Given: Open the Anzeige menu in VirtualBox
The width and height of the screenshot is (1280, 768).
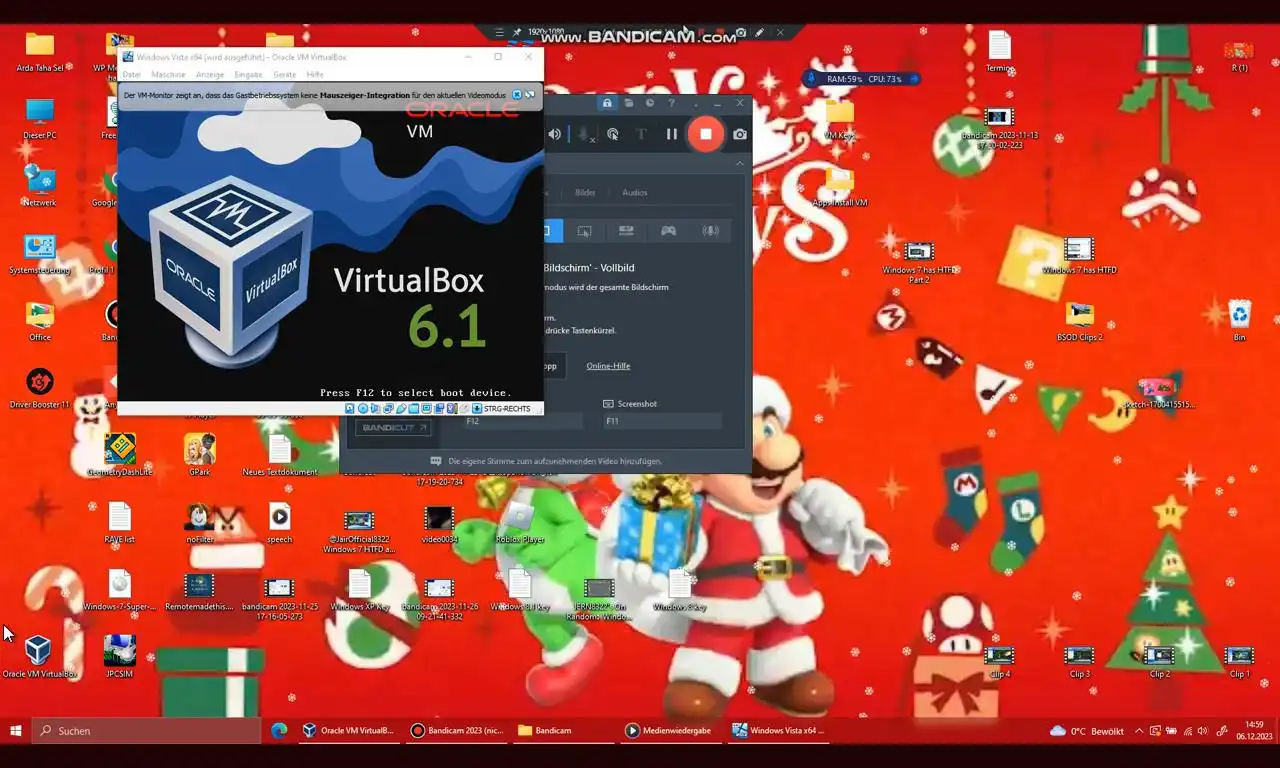Looking at the screenshot, I should coord(210,75).
